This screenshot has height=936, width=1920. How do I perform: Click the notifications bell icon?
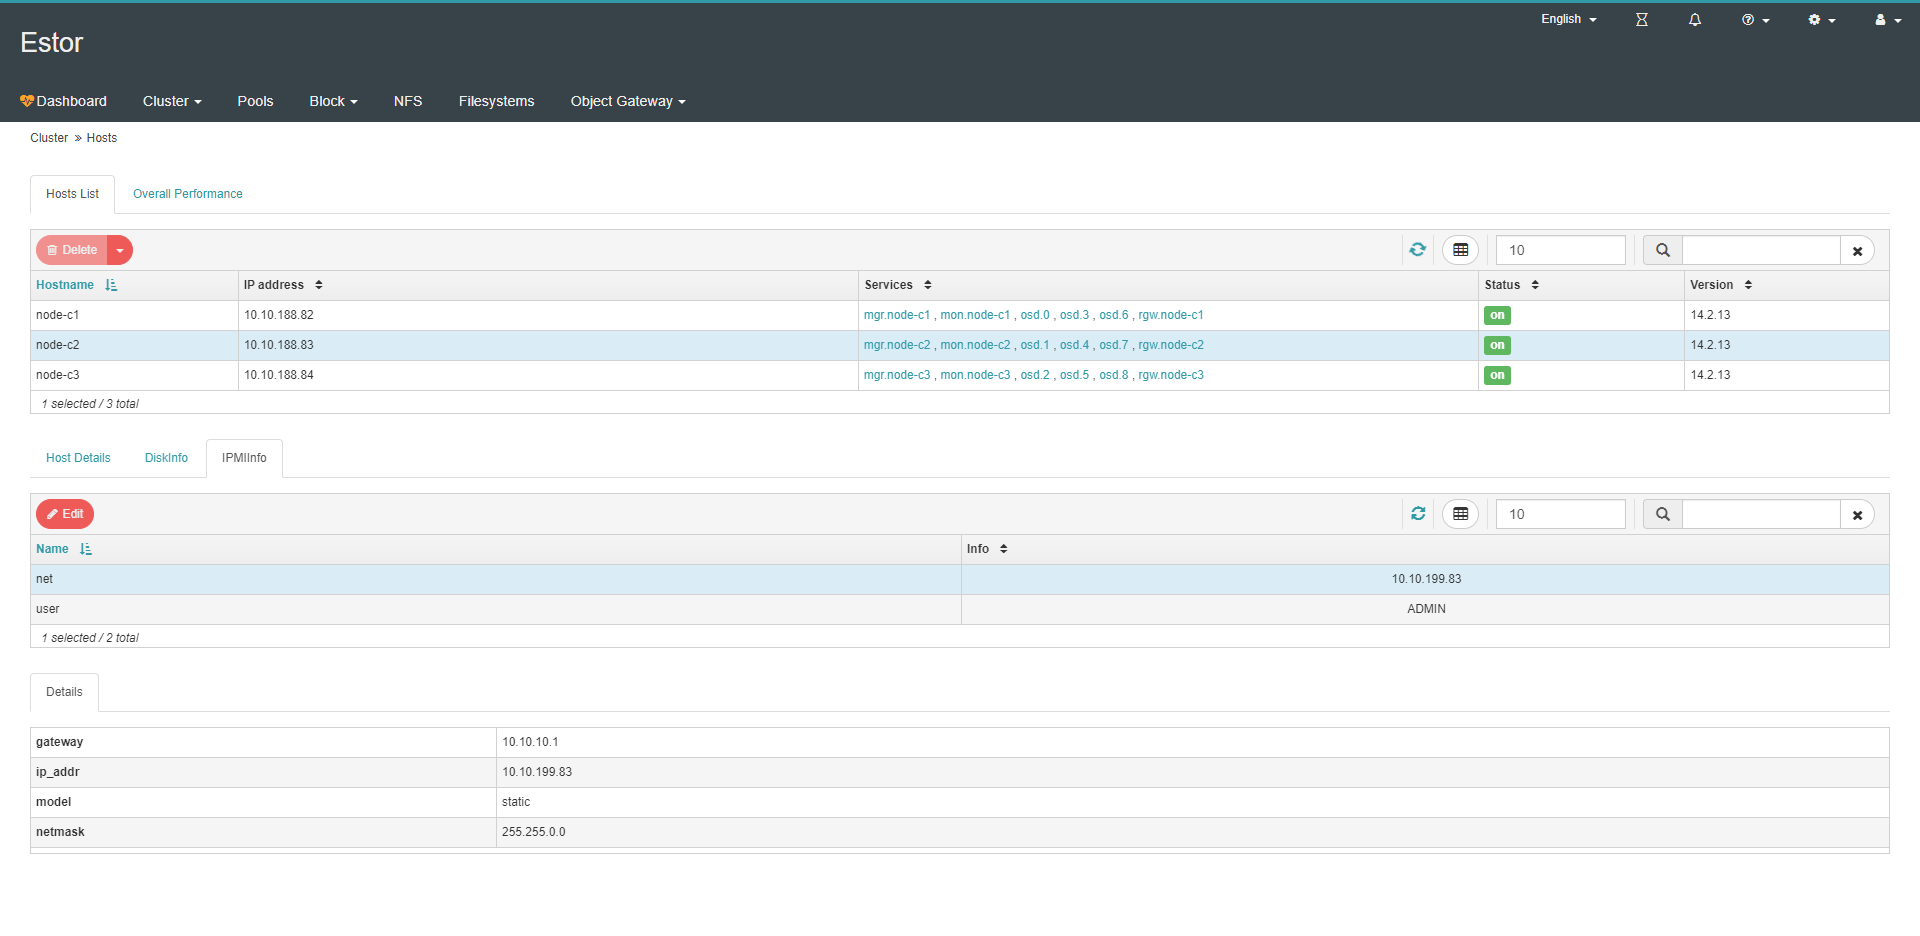(1694, 20)
